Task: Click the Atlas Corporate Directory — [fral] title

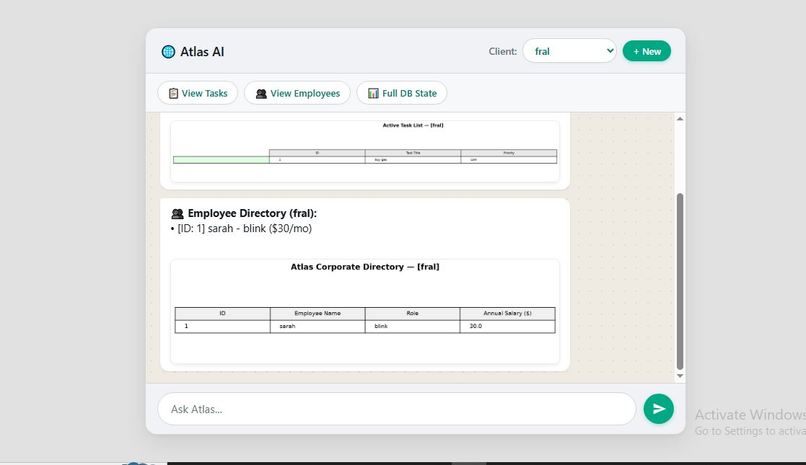Action: click(365, 267)
